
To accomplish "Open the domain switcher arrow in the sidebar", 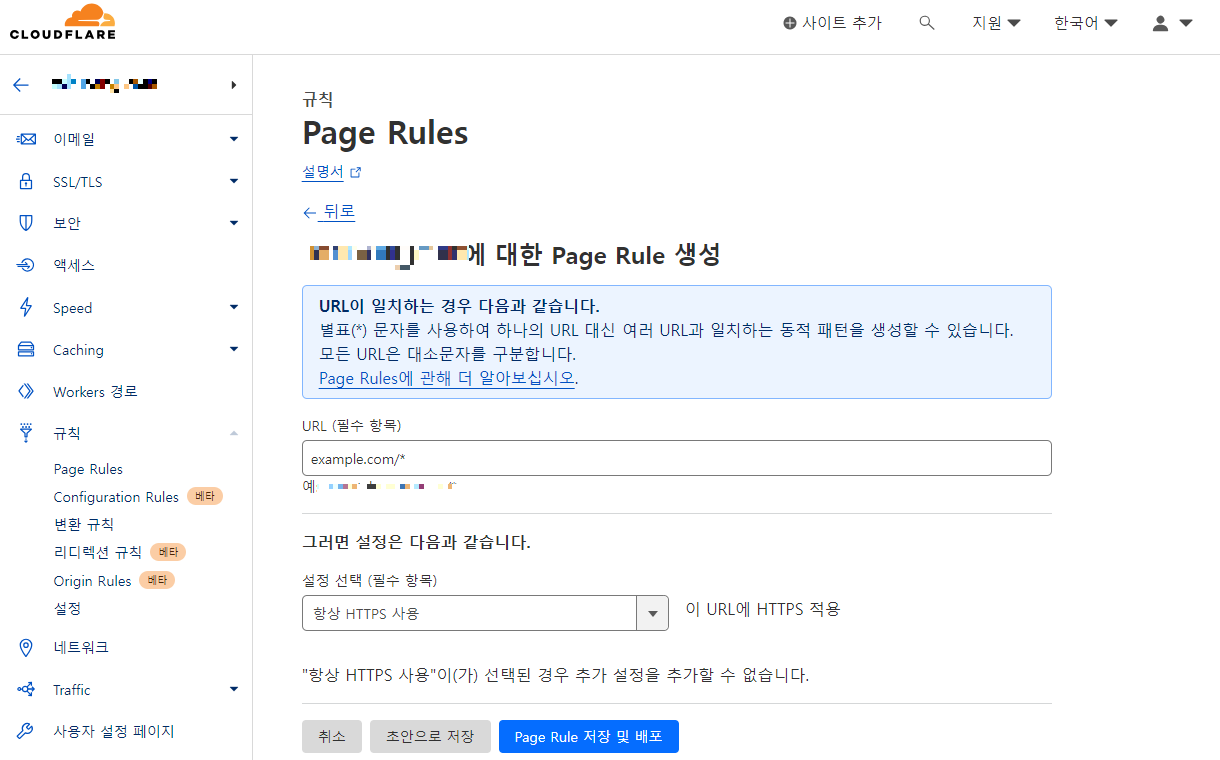I will click(x=234, y=85).
